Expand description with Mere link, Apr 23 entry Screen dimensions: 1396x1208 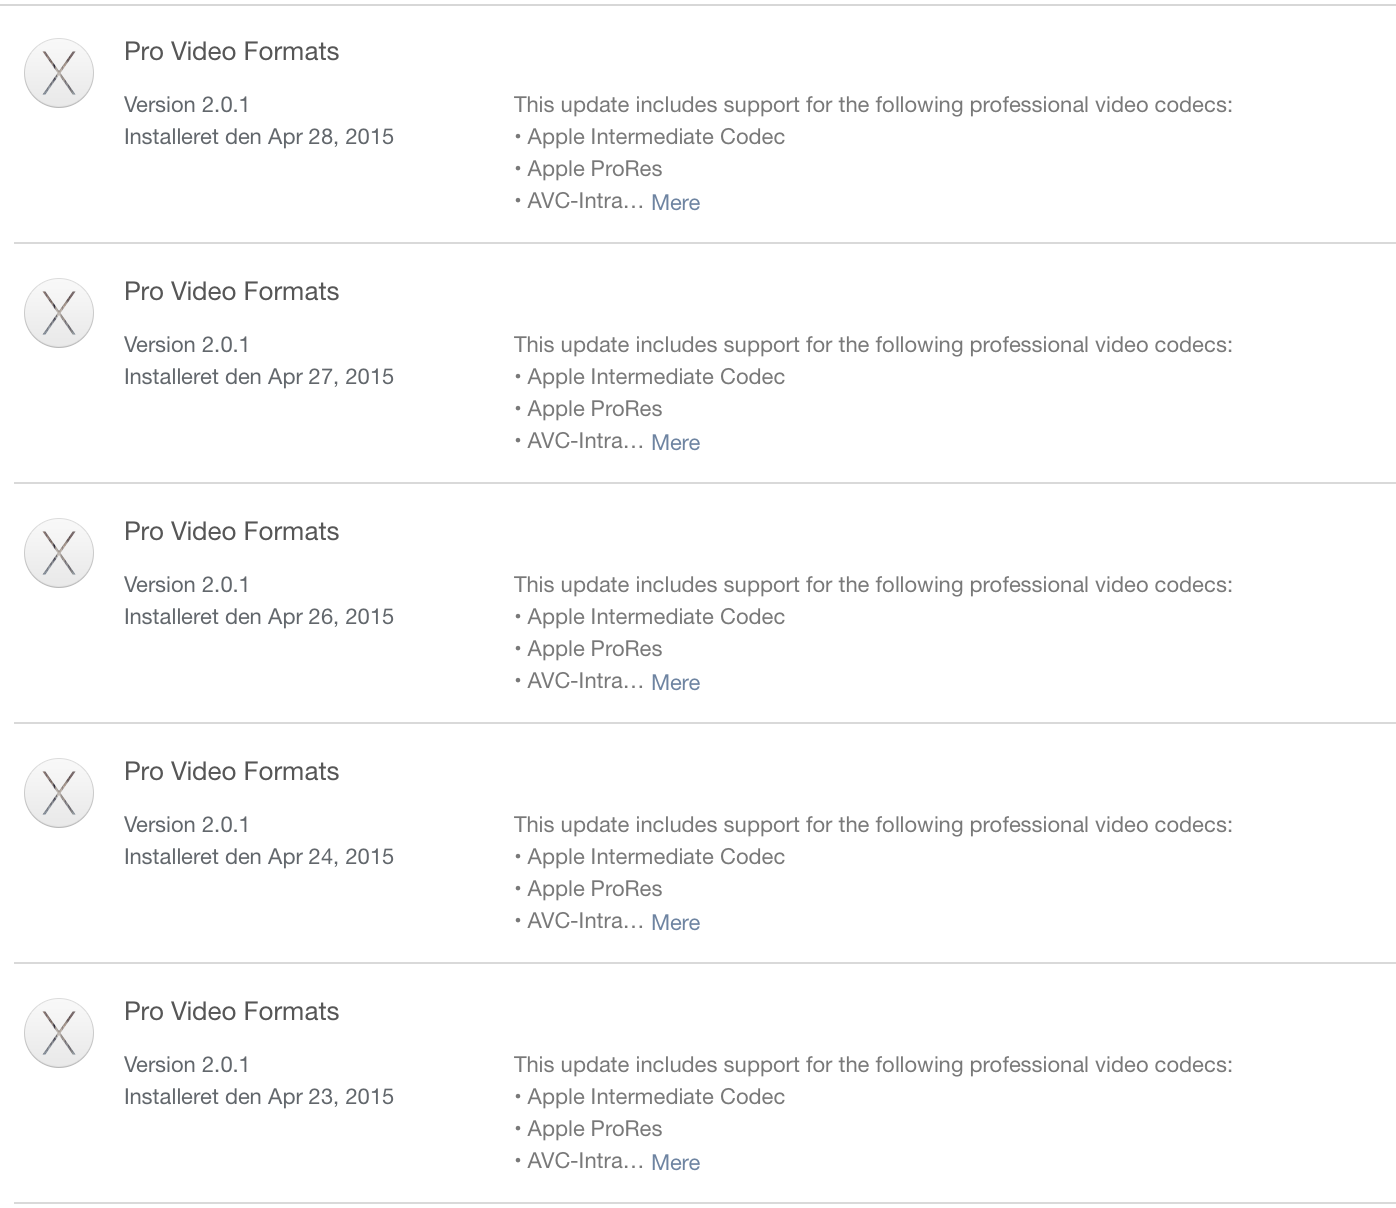point(675,1162)
